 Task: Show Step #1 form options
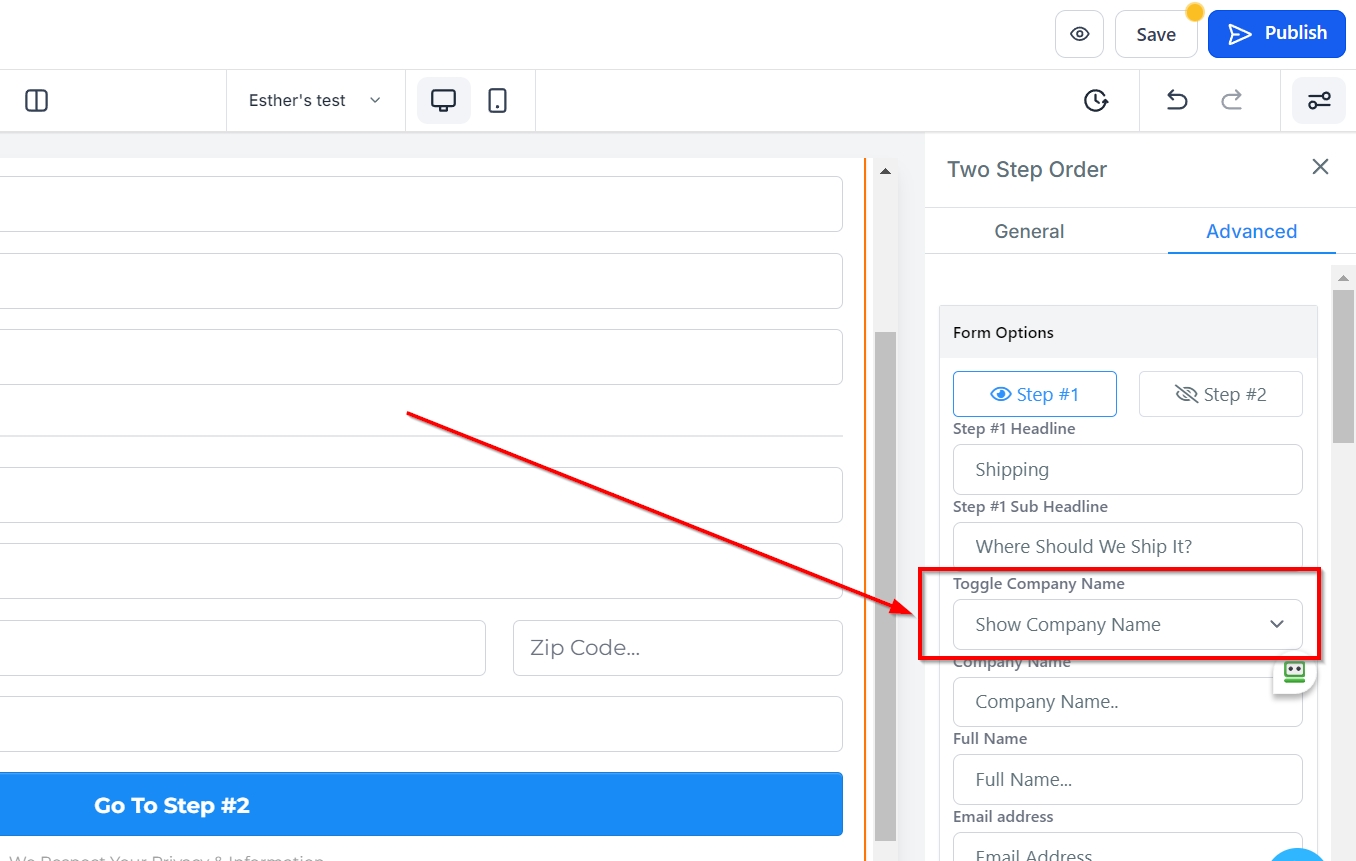tap(1034, 394)
